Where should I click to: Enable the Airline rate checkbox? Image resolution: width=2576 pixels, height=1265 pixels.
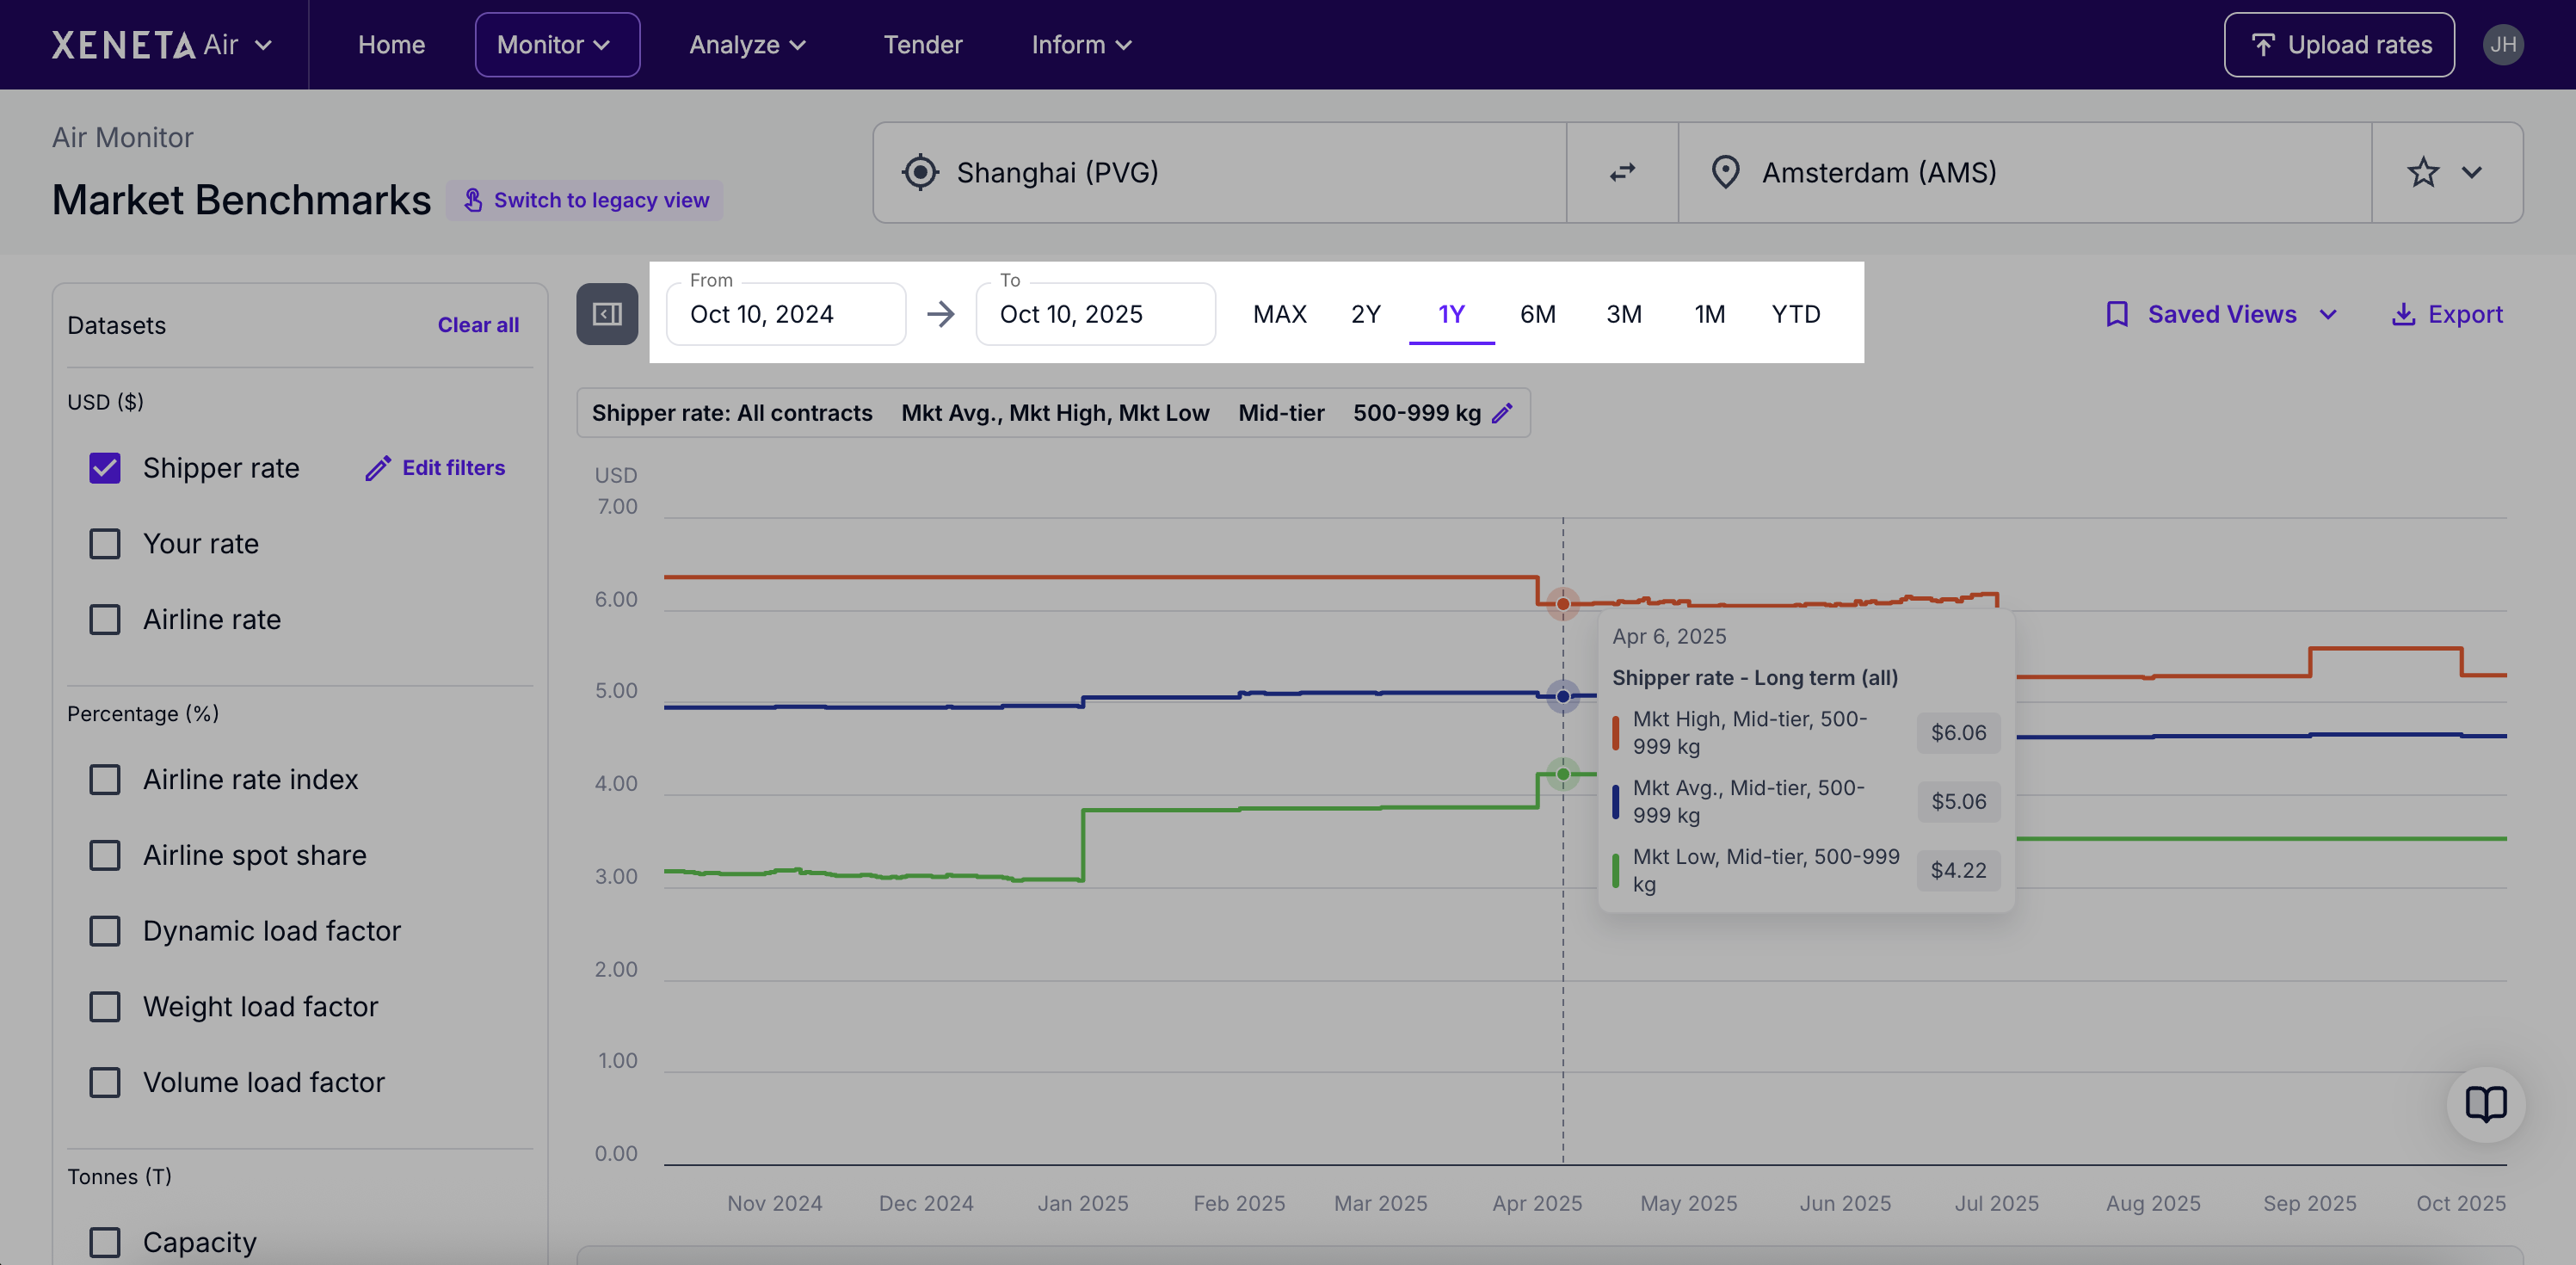[x=105, y=619]
